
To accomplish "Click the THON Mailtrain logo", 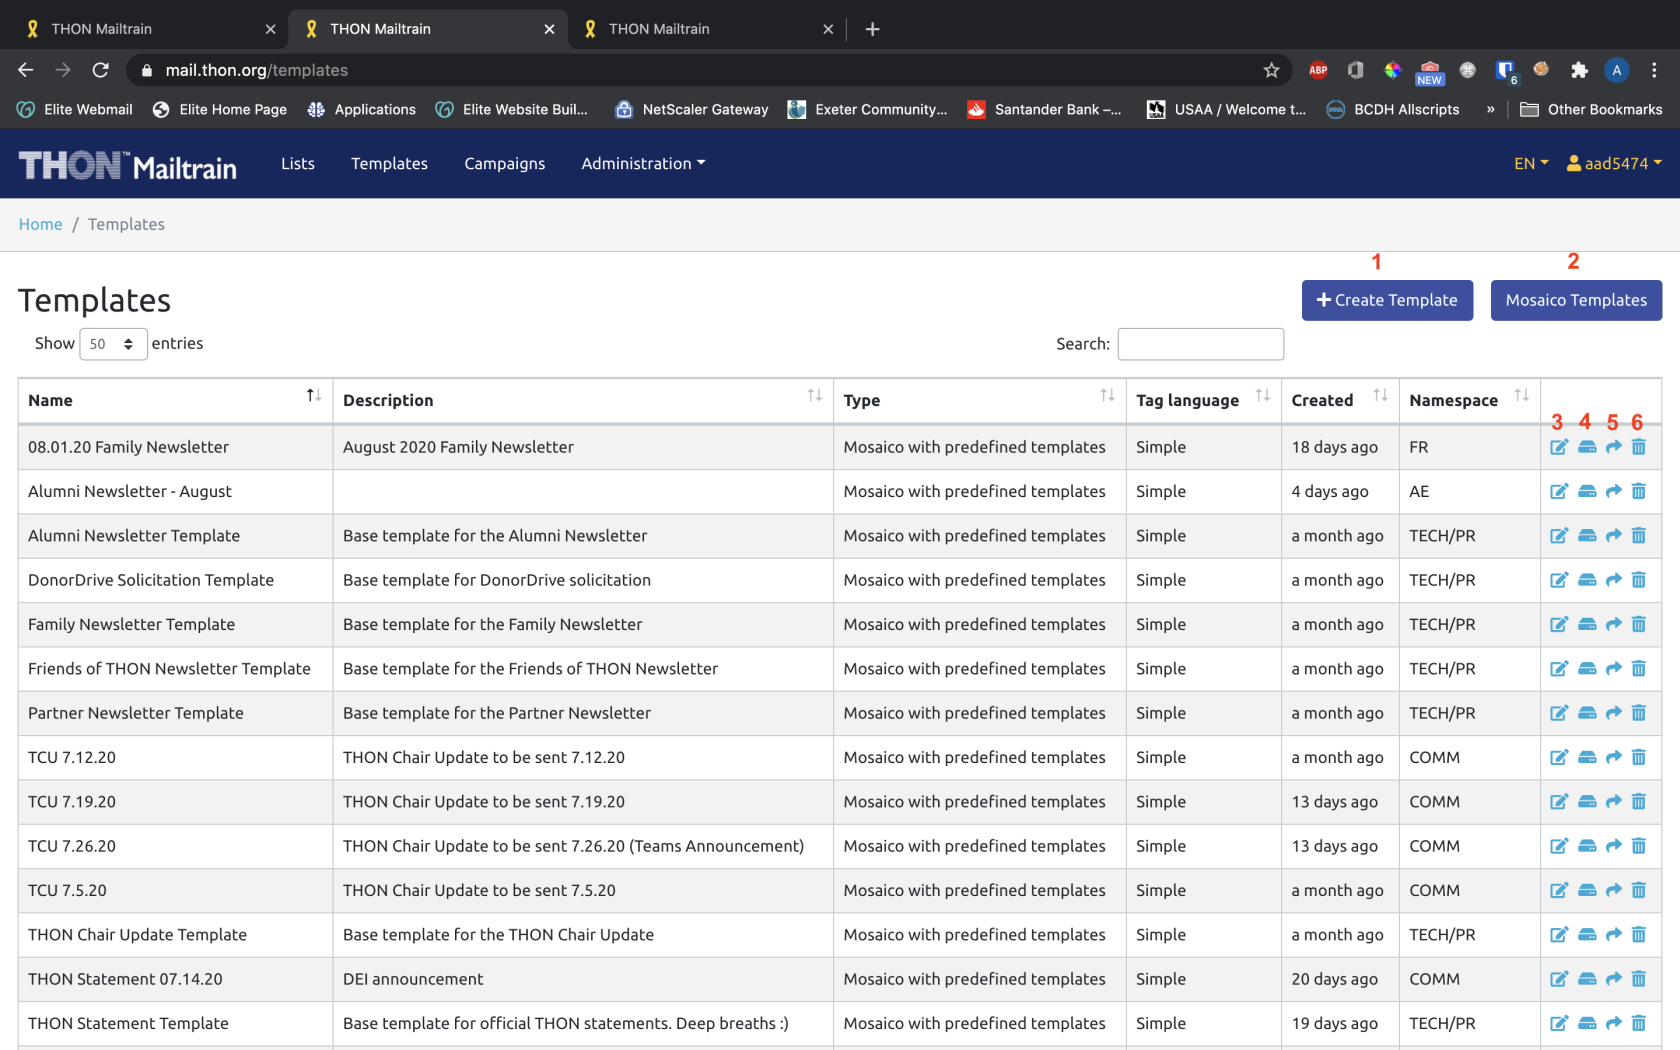I will (128, 165).
